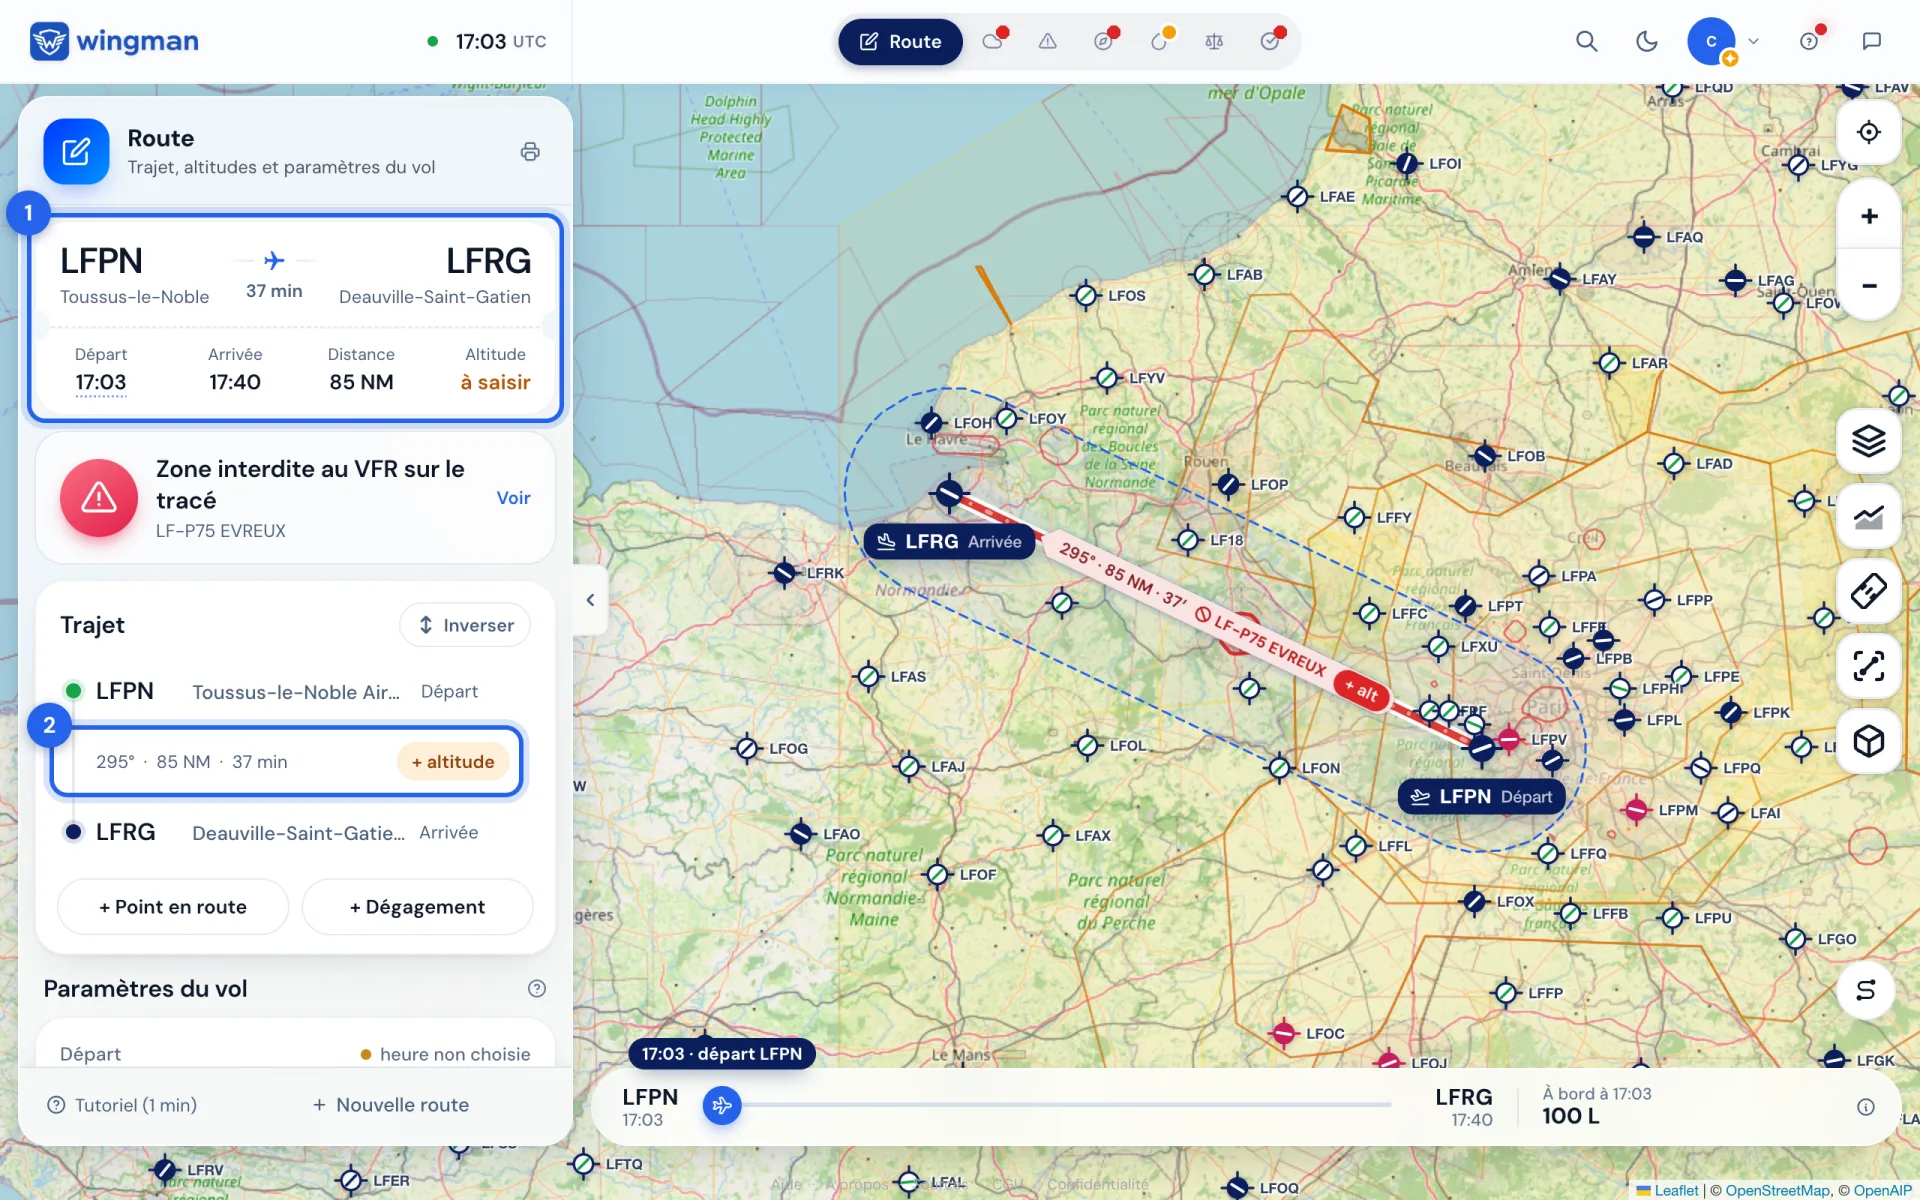1920x1200 pixels.
Task: Open fuel on board info icon
Action: [x=1866, y=1107]
